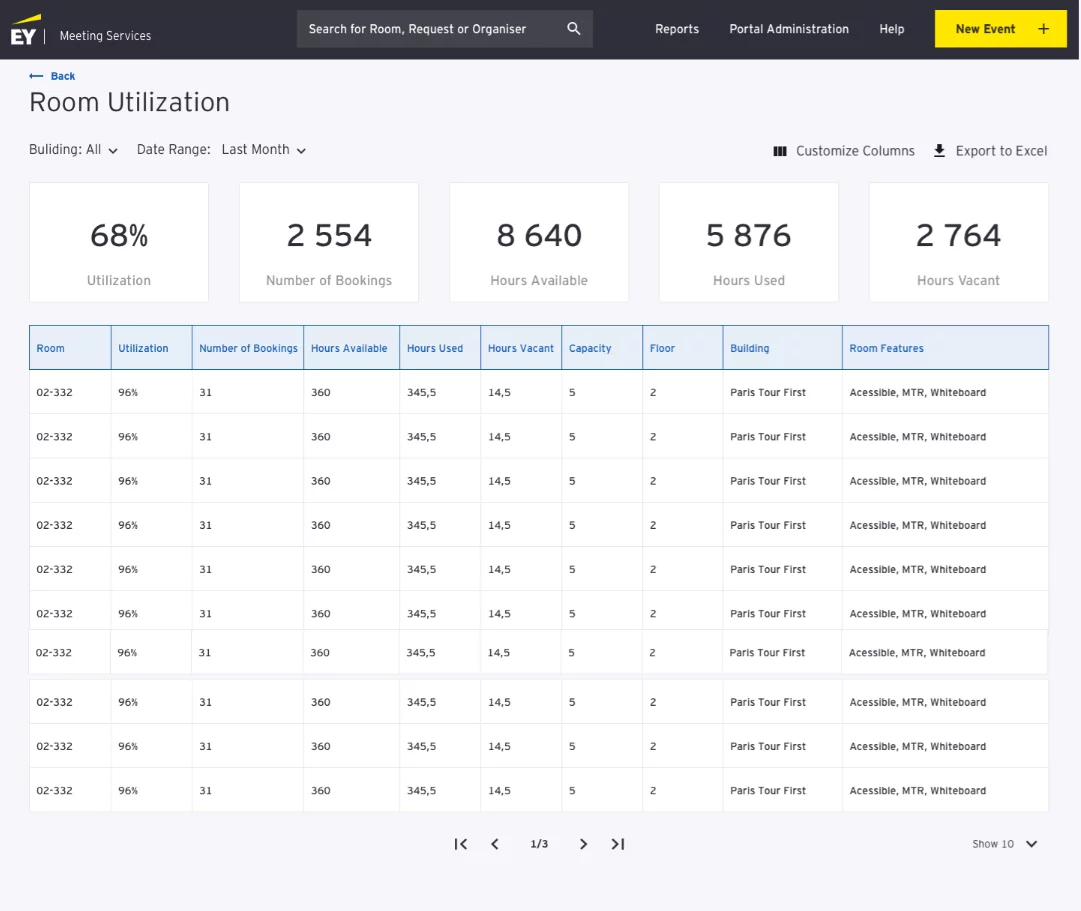The image size is (1081, 911).
Task: Jump to last page with the skip-forward icon
Action: [x=617, y=844]
